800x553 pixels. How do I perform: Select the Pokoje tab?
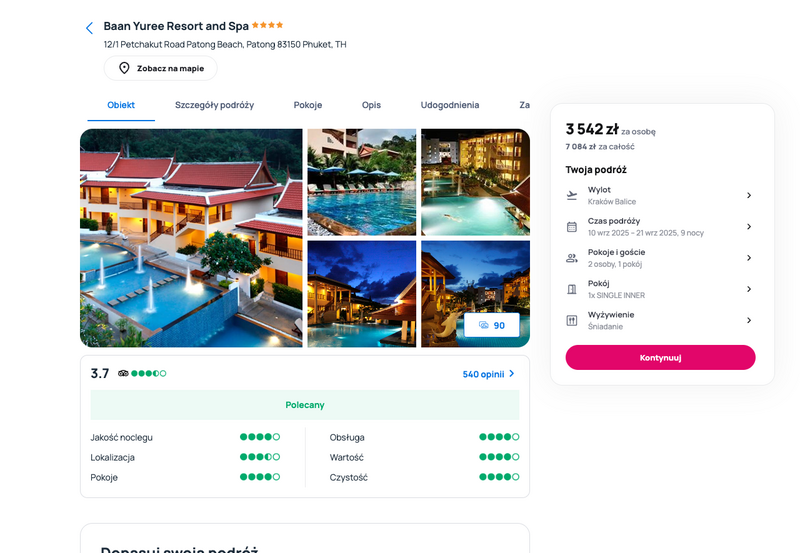pos(308,105)
